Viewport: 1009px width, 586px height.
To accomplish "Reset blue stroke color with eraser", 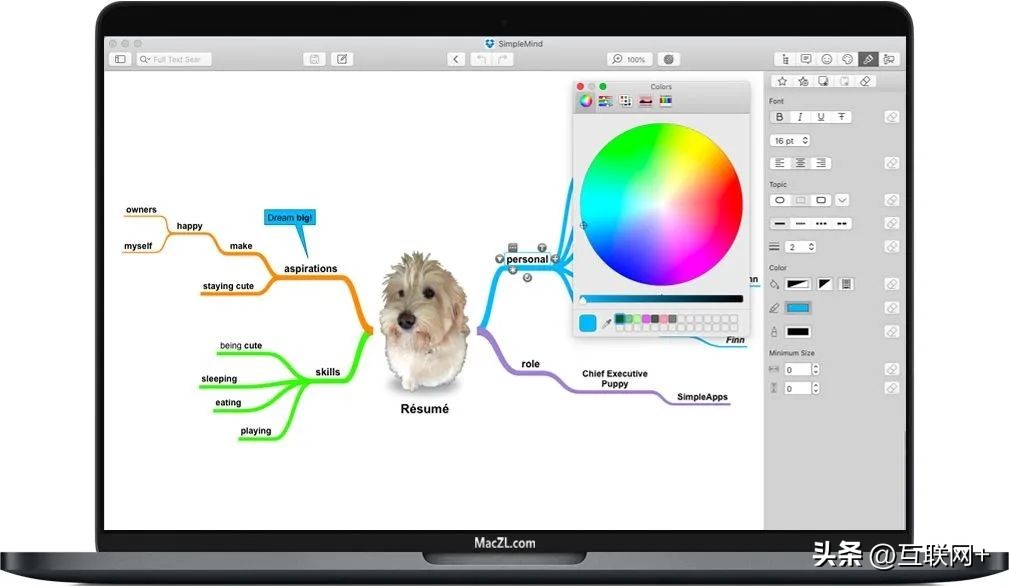I will [891, 308].
